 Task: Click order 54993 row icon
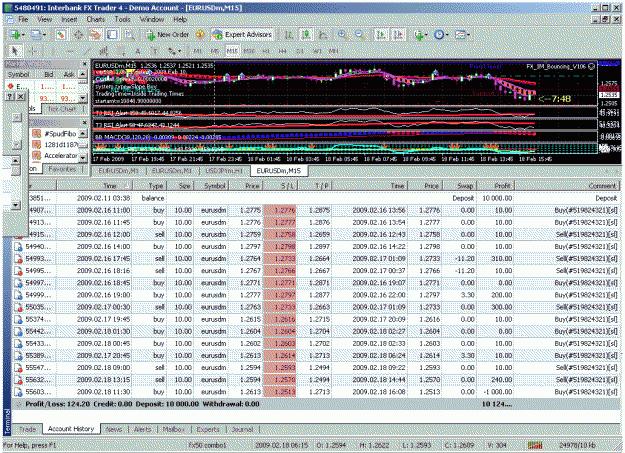(18, 259)
